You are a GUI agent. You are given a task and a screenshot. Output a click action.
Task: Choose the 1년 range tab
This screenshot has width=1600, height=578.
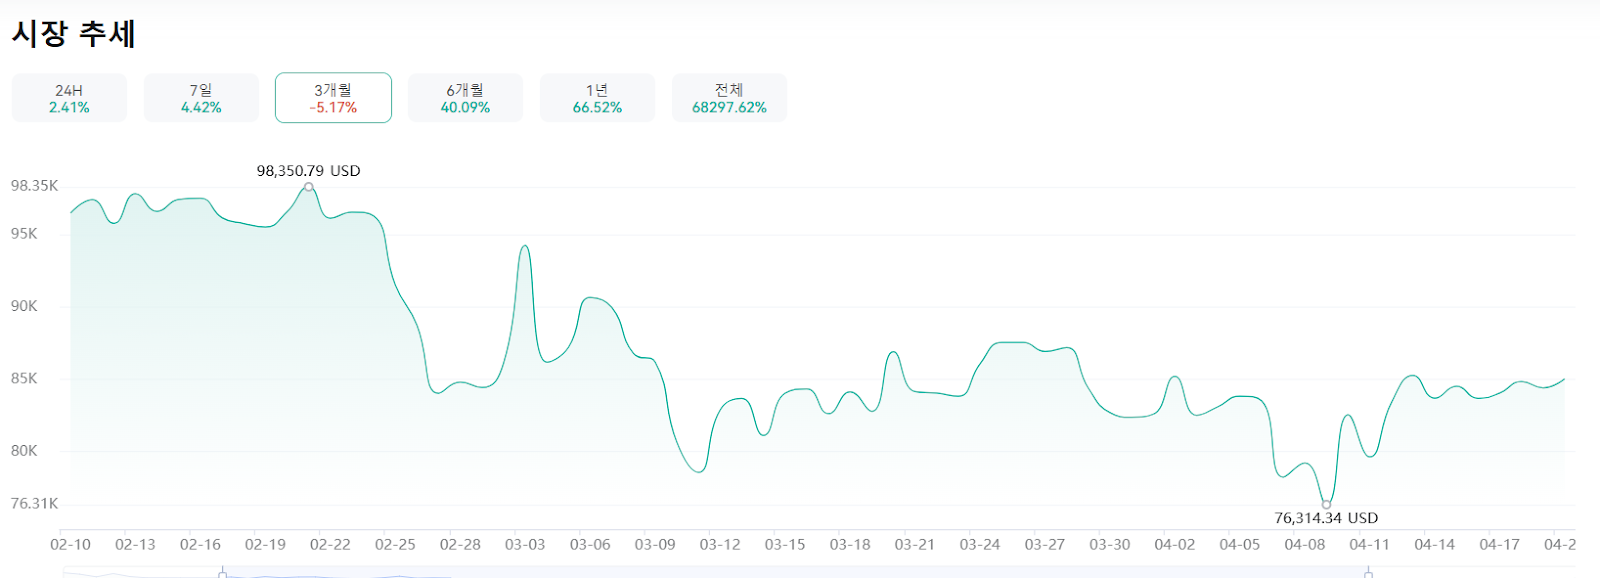point(597,98)
